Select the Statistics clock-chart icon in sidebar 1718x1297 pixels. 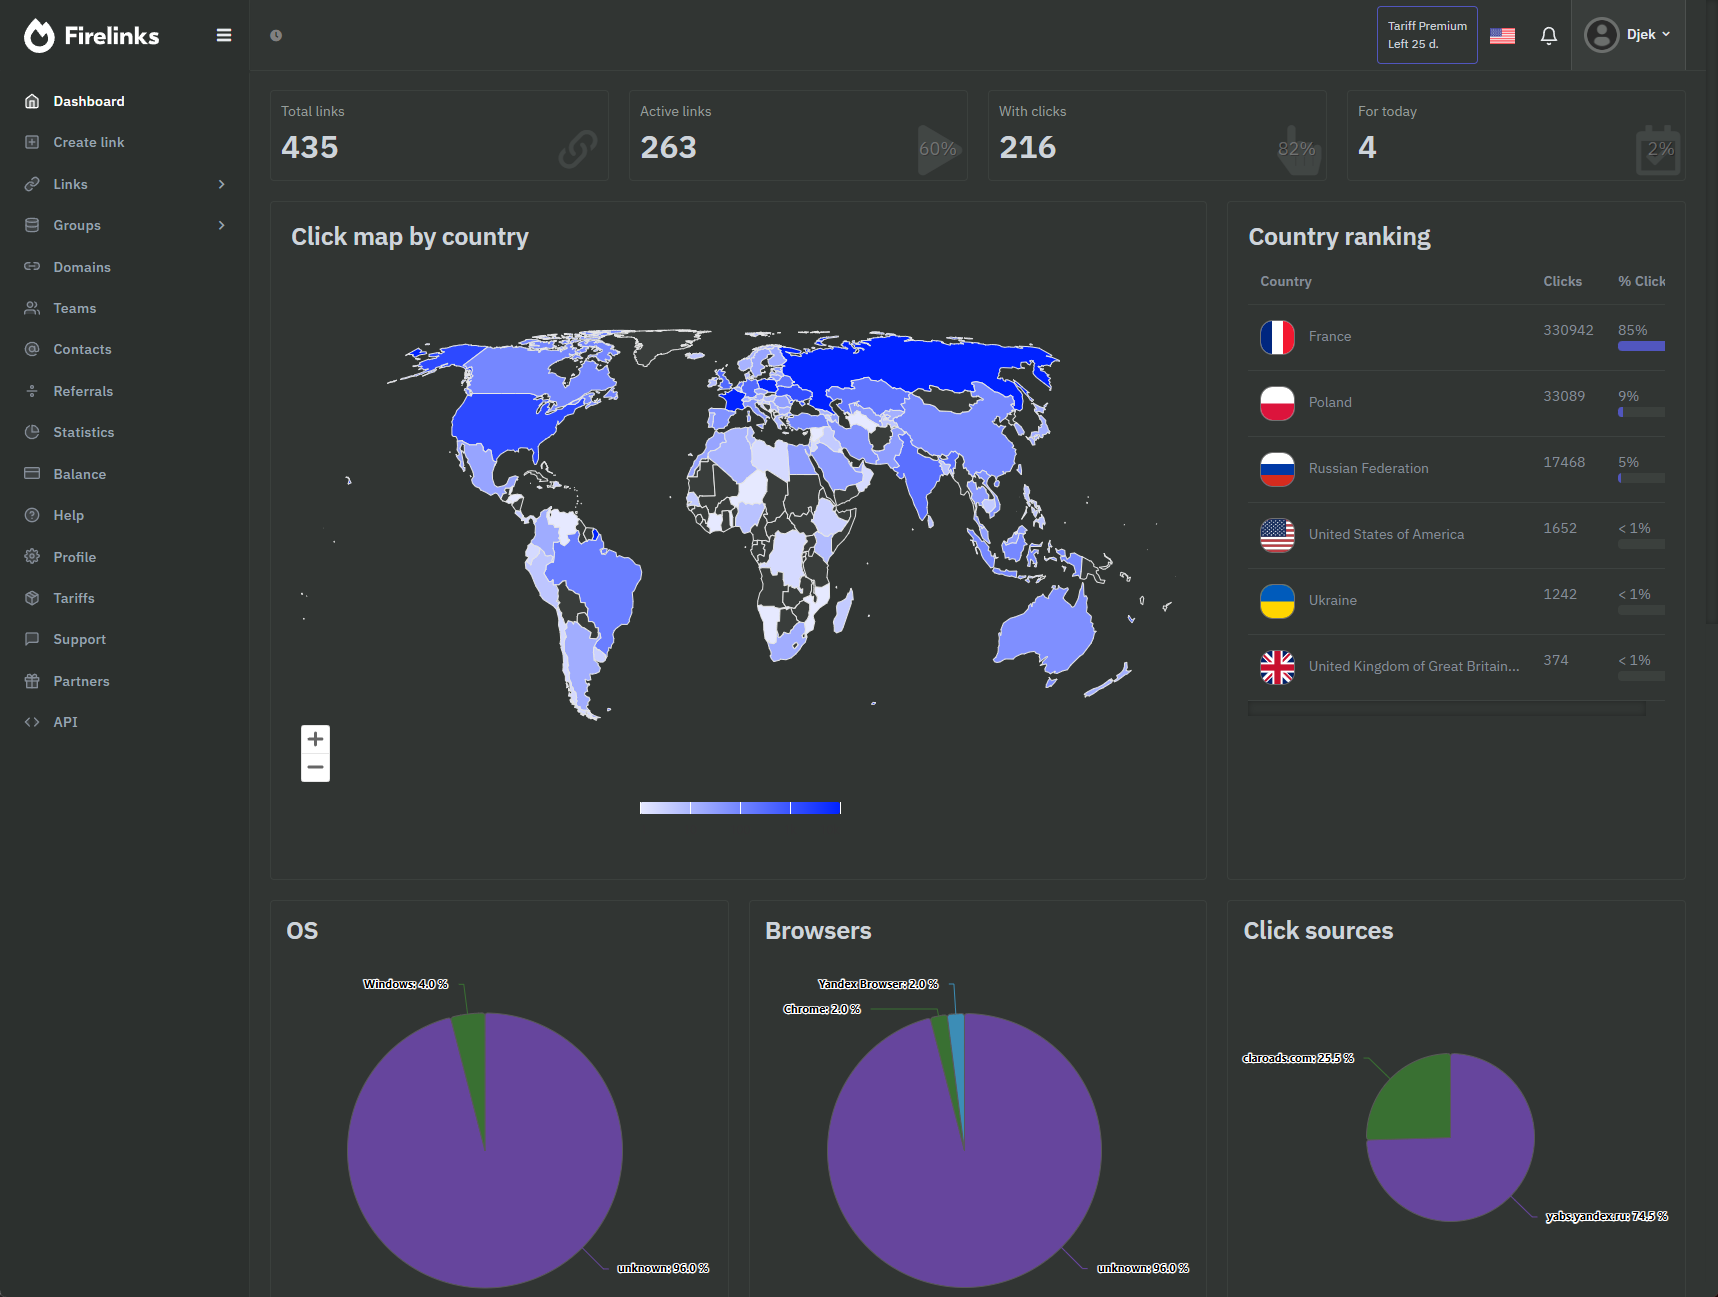point(31,432)
